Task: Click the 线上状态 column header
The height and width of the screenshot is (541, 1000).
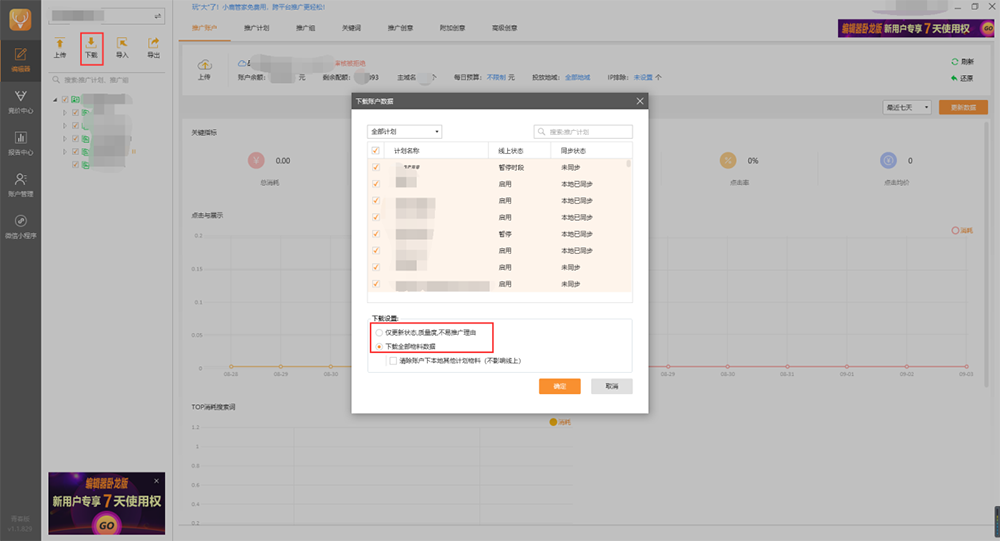Action: 510,151
